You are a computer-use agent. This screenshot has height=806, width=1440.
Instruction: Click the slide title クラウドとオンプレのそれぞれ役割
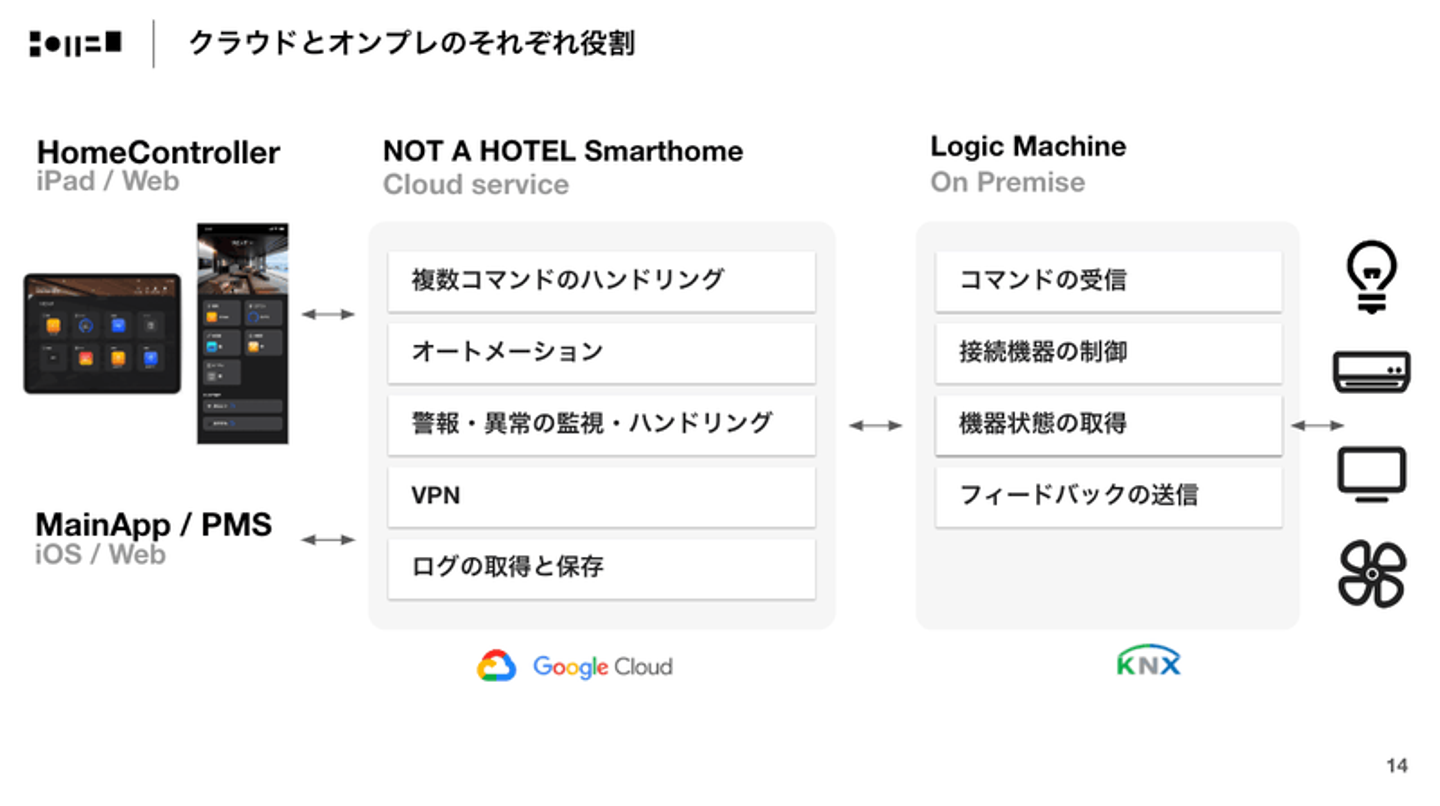click(411, 44)
